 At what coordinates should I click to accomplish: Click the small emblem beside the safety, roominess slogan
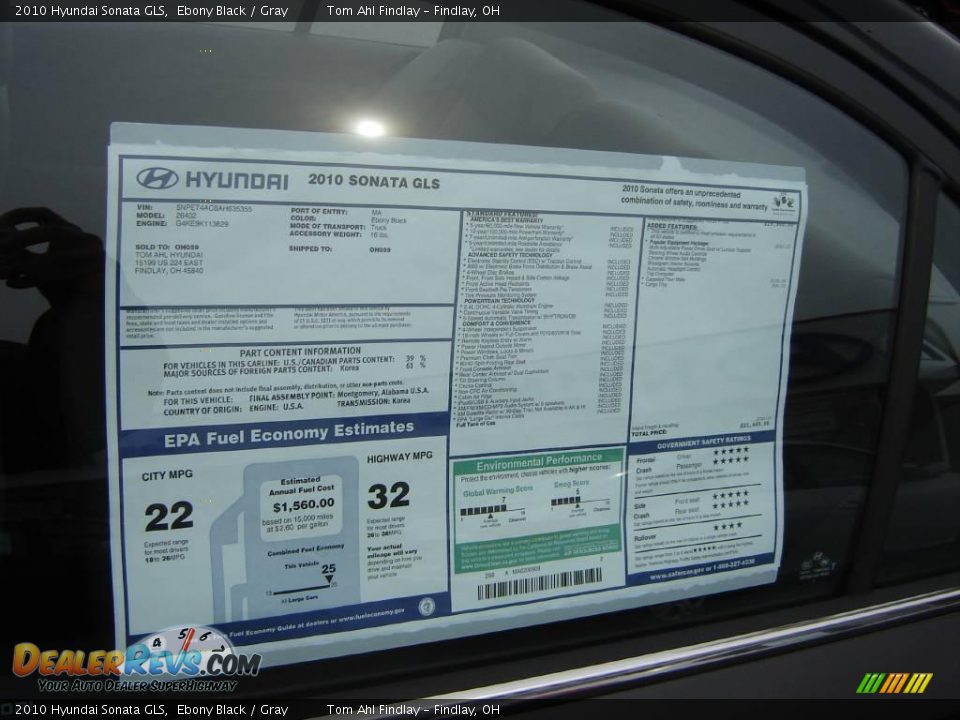coord(783,203)
